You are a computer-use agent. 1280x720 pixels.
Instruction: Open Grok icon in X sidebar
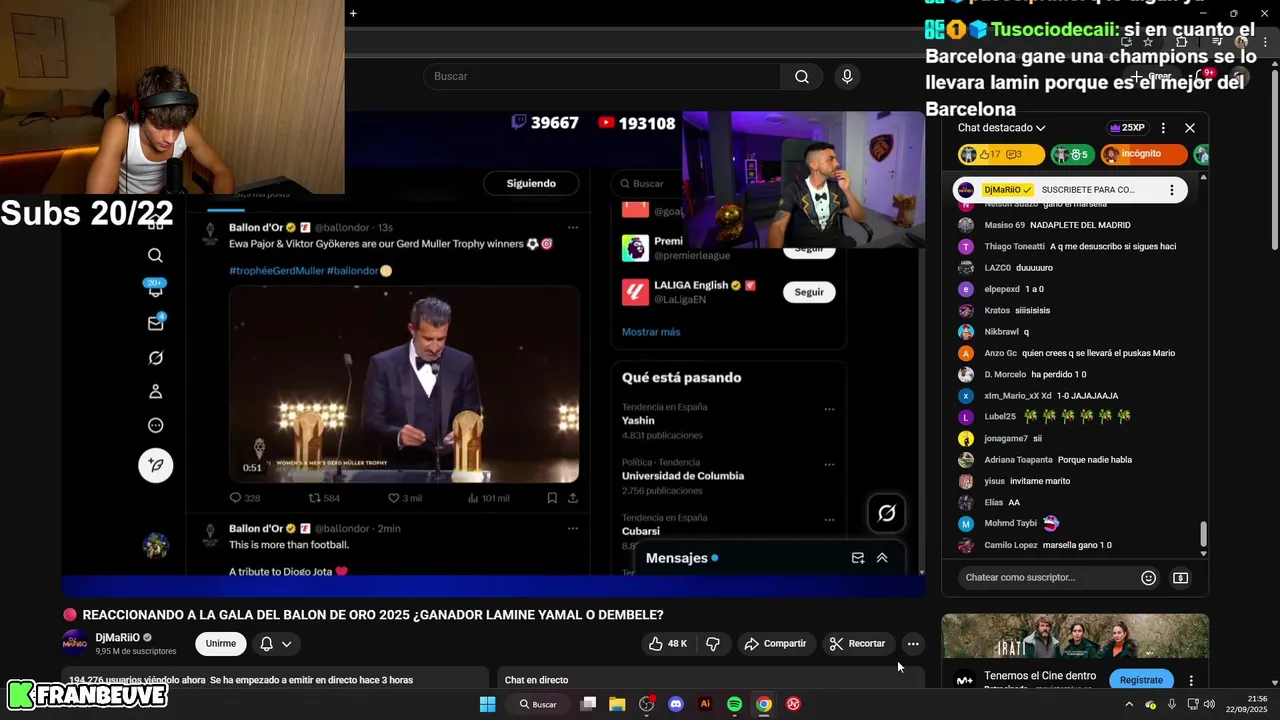coord(155,358)
